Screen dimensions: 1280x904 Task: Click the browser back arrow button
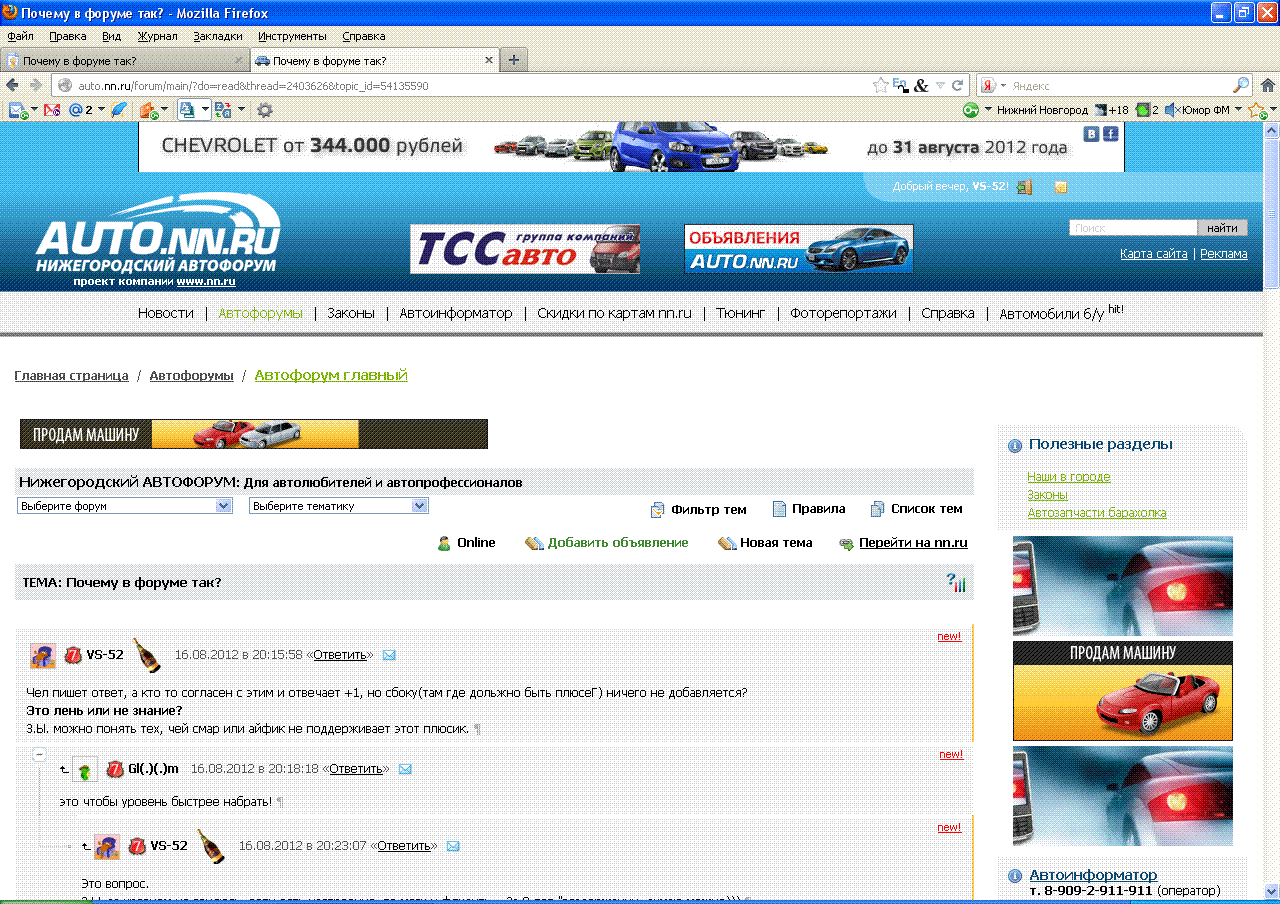point(13,85)
